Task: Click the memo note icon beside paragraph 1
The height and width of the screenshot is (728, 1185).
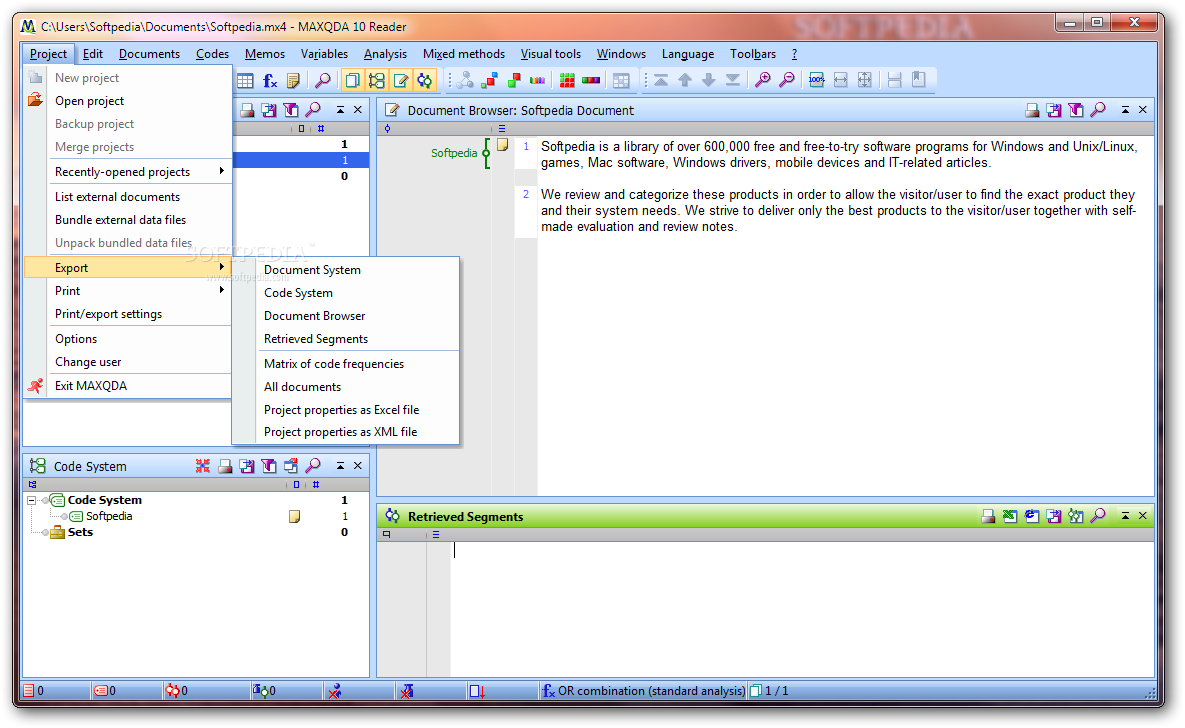Action: click(503, 145)
